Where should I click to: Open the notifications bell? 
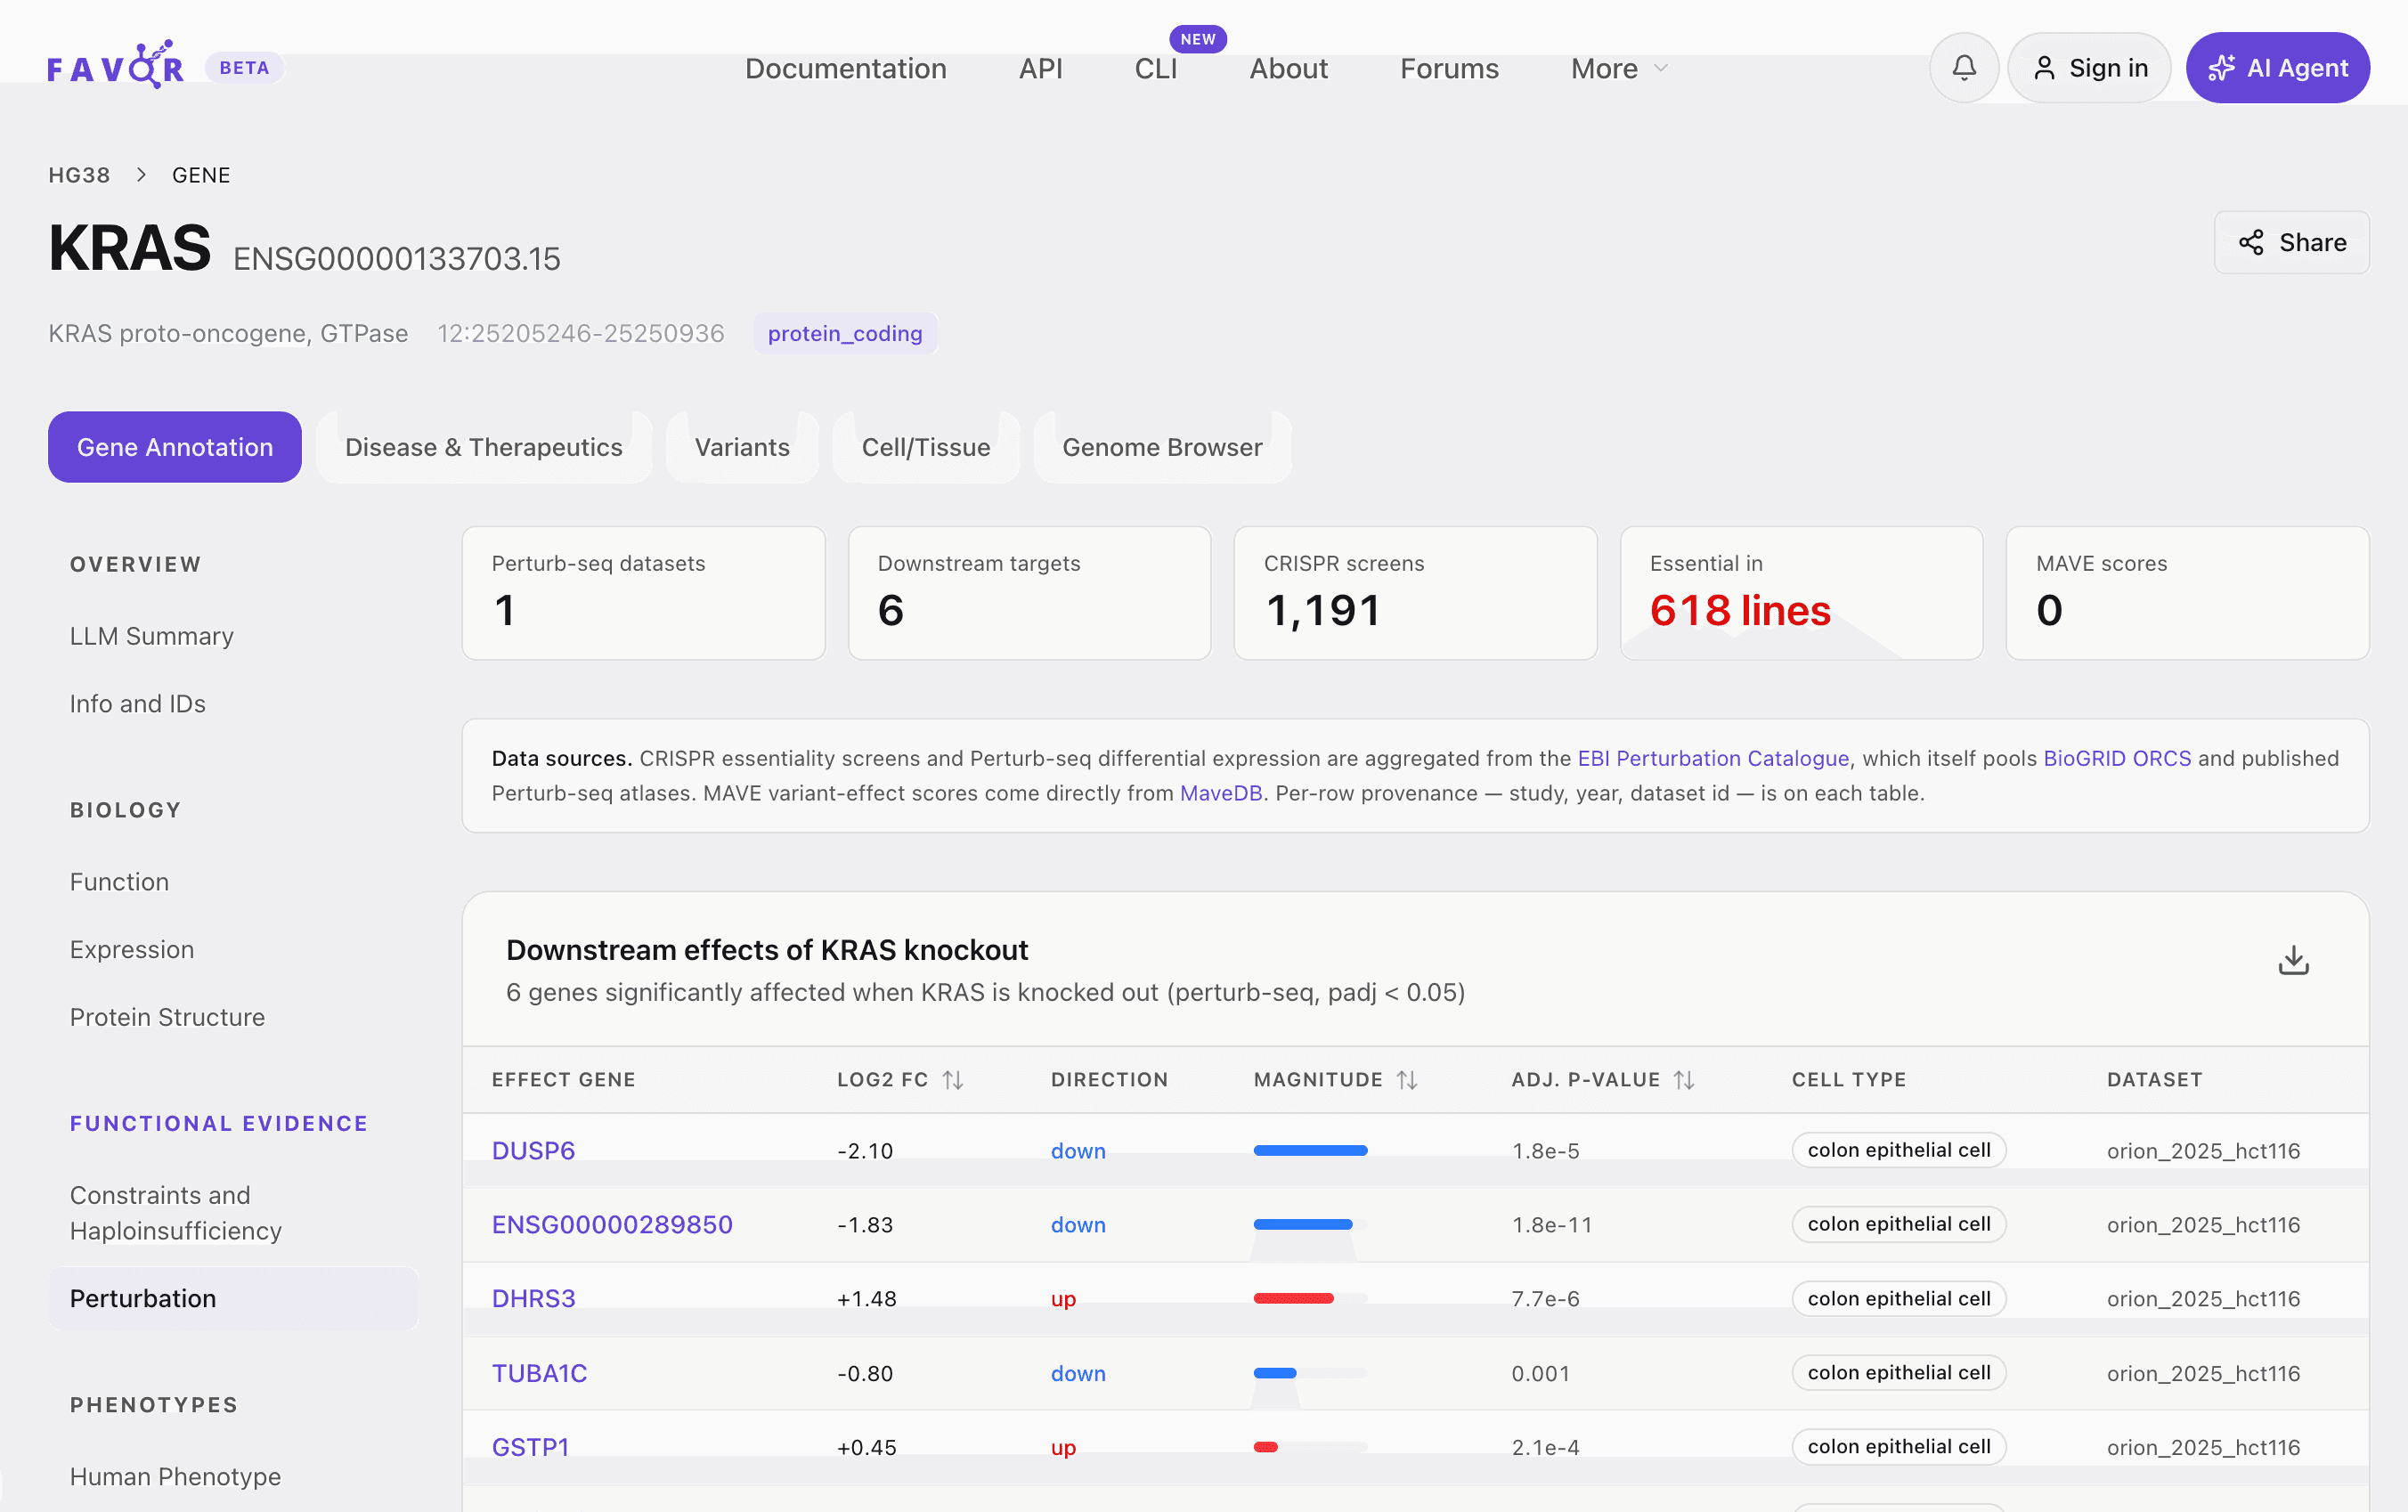(x=1963, y=68)
